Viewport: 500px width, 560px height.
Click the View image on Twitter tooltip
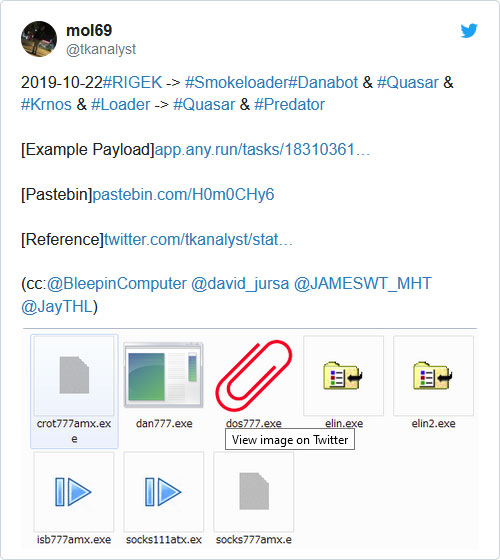(290, 440)
